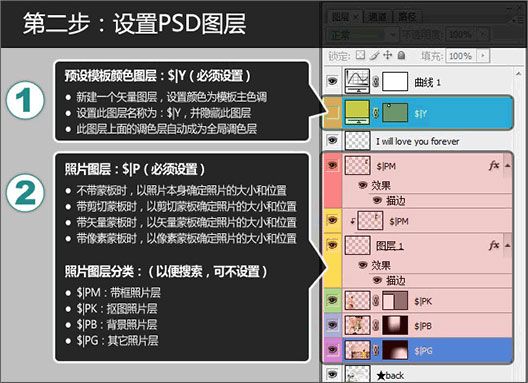Click the link icon on $|PK layer
The image size is (528, 383).
376,301
